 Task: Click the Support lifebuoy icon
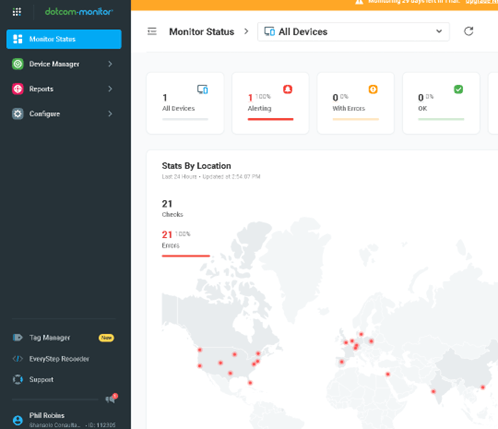point(18,380)
